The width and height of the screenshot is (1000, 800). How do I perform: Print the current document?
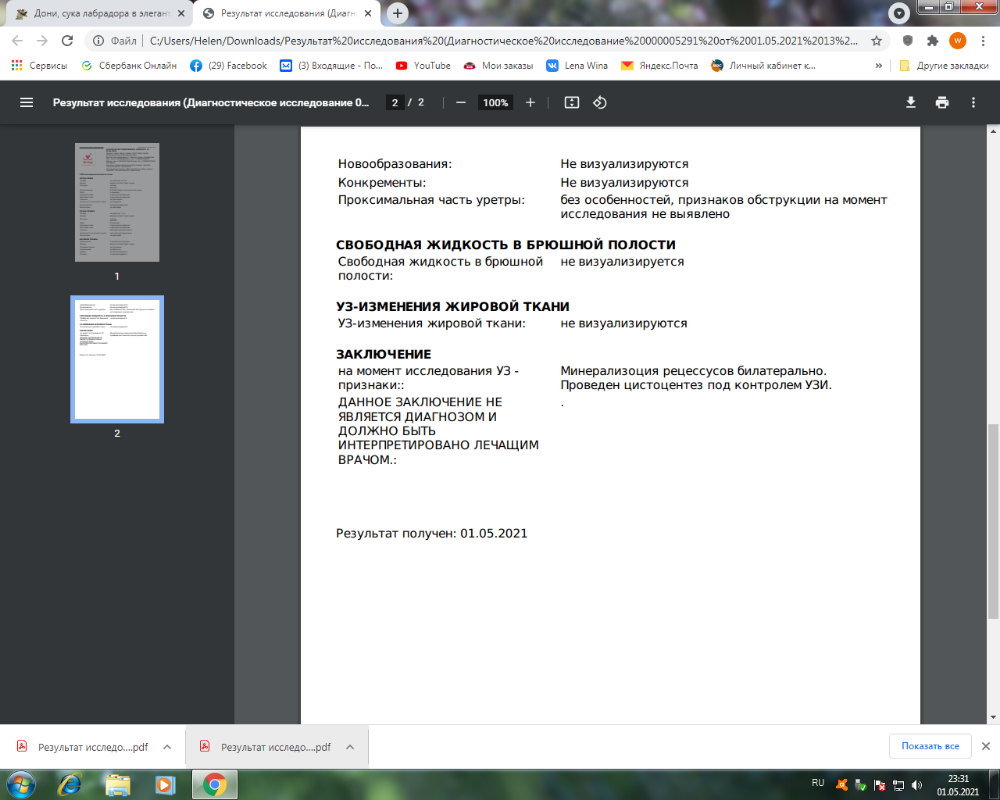[941, 102]
